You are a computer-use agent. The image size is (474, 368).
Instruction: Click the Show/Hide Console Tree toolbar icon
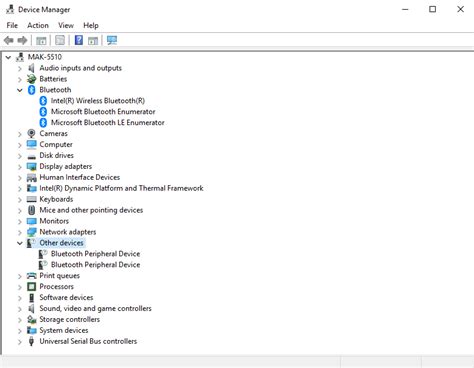pos(41,41)
